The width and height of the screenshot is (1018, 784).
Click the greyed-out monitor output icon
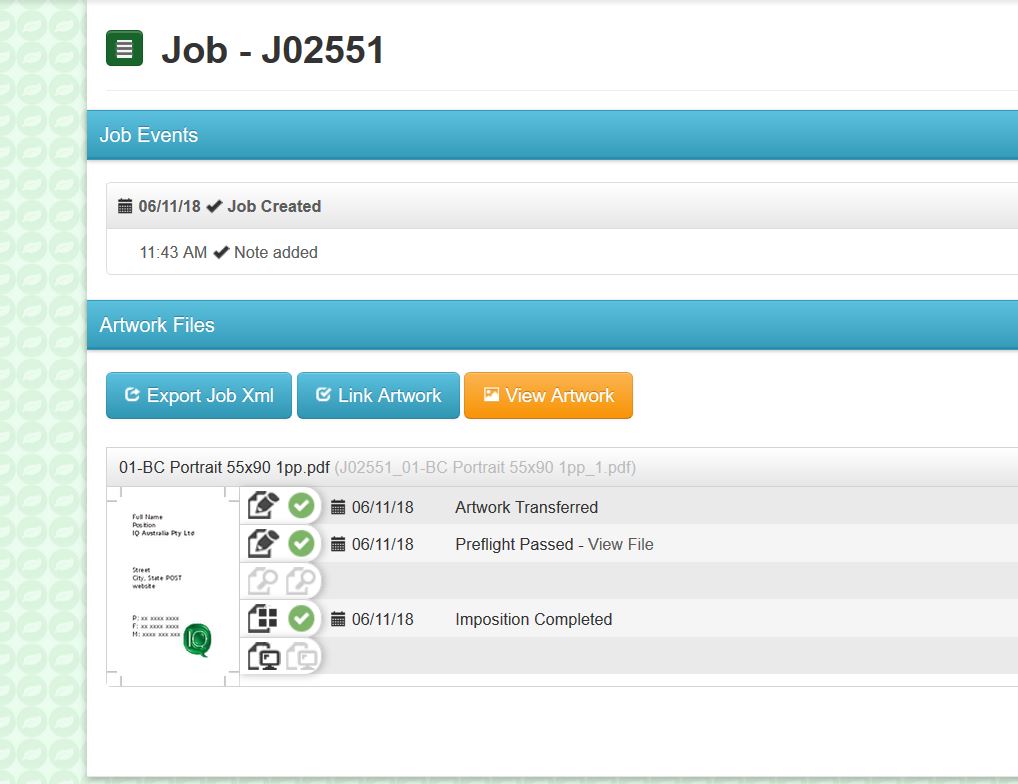[301, 656]
